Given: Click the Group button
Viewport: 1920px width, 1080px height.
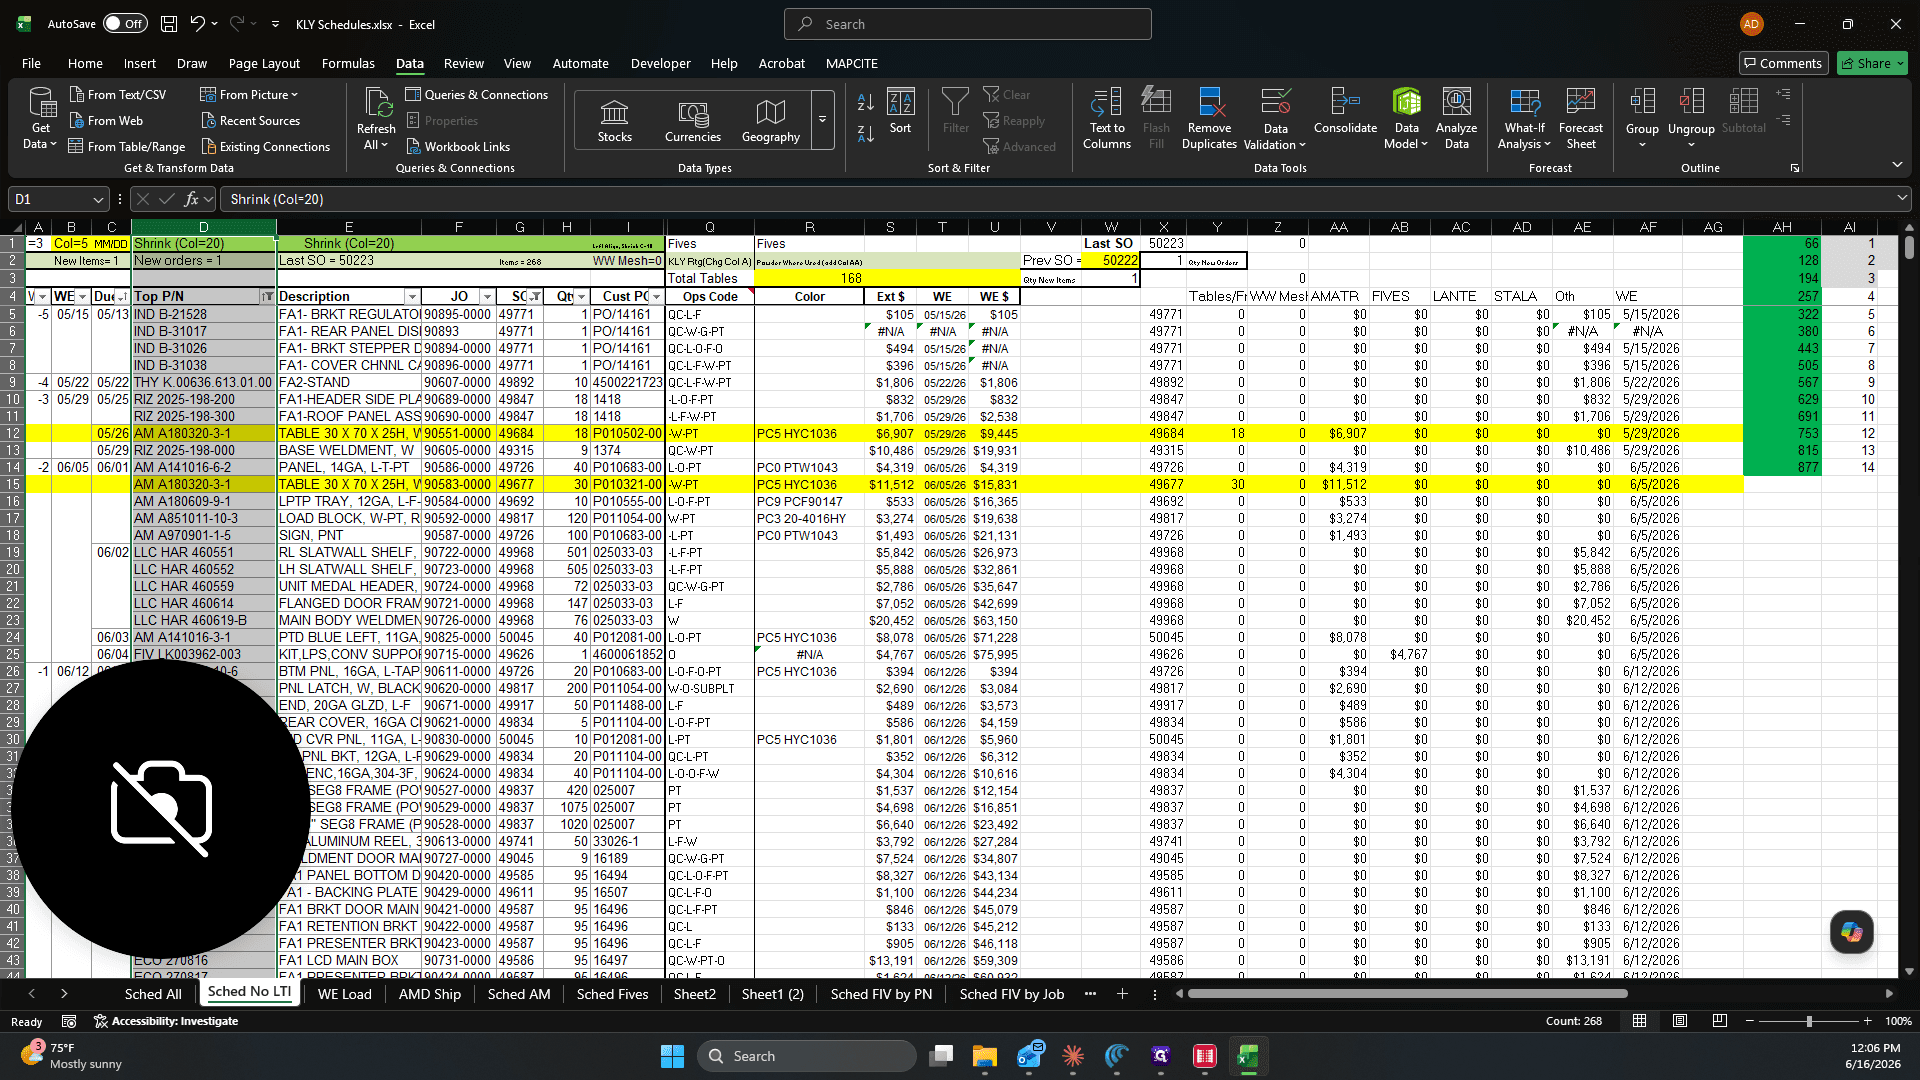Looking at the screenshot, I should click(1642, 118).
